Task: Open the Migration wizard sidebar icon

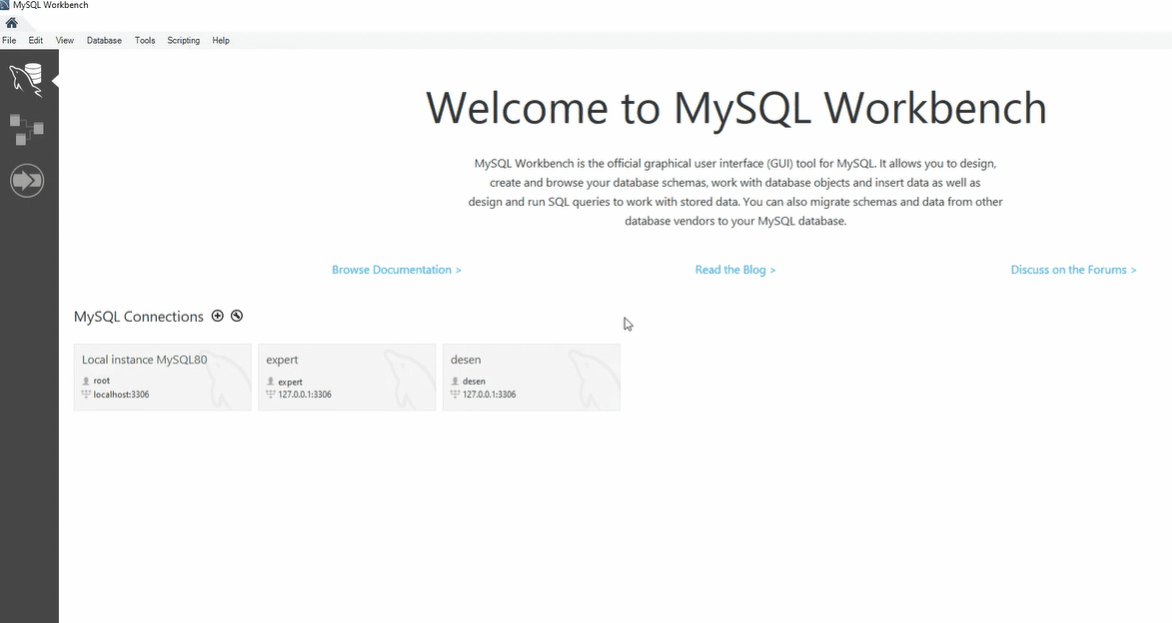Action: tap(27, 181)
